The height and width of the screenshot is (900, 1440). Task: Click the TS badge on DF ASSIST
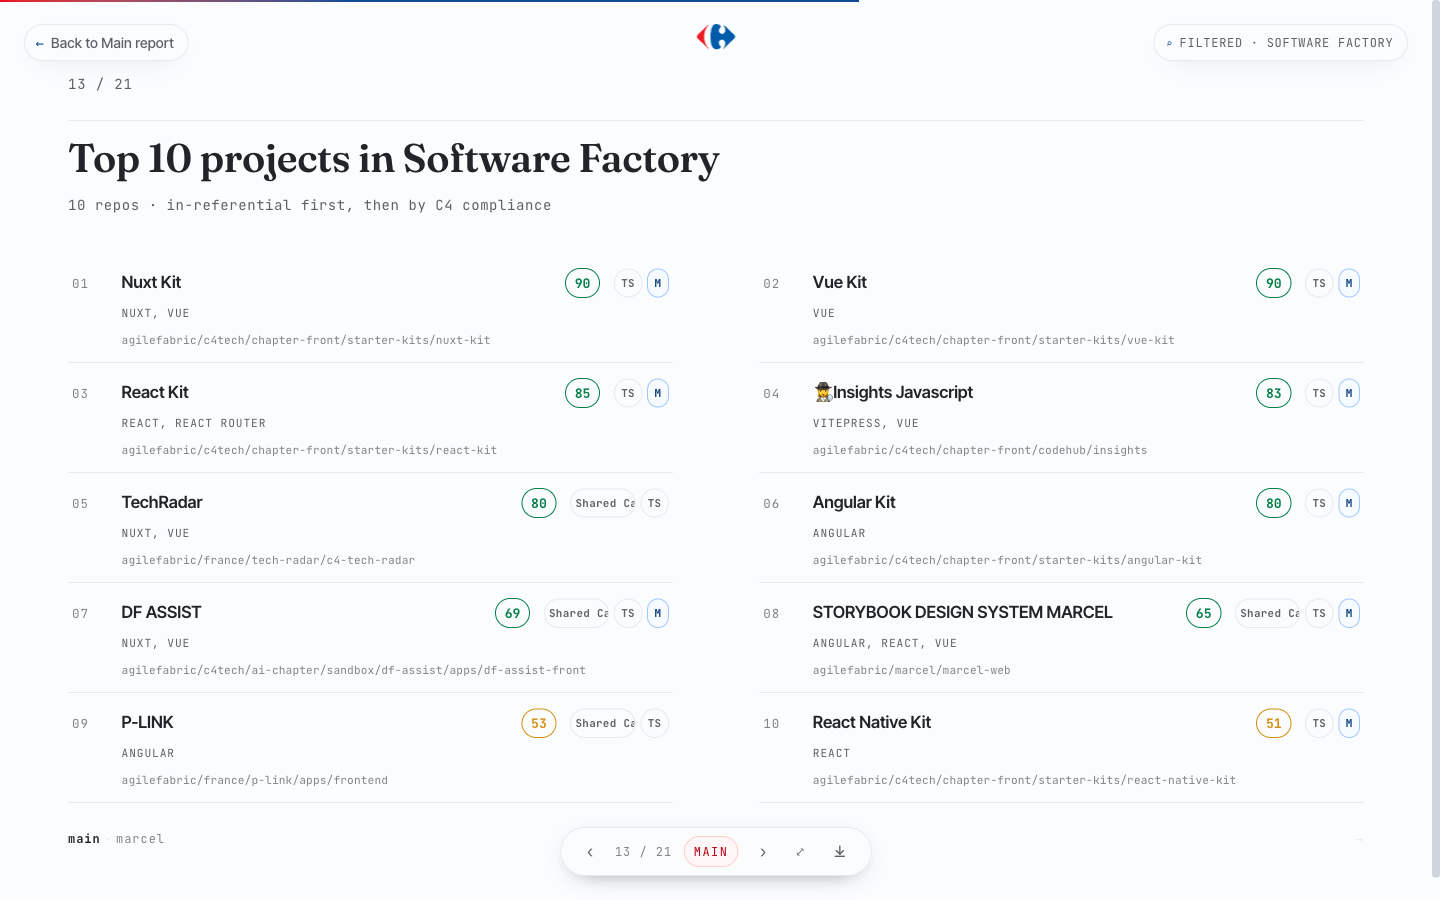[x=628, y=613]
